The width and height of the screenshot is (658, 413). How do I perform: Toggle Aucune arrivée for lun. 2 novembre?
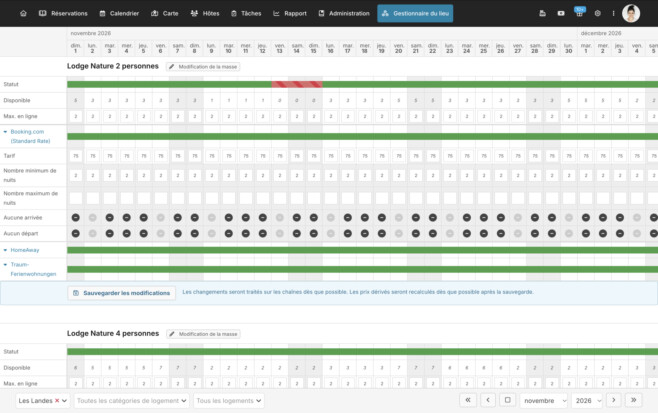[93, 217]
